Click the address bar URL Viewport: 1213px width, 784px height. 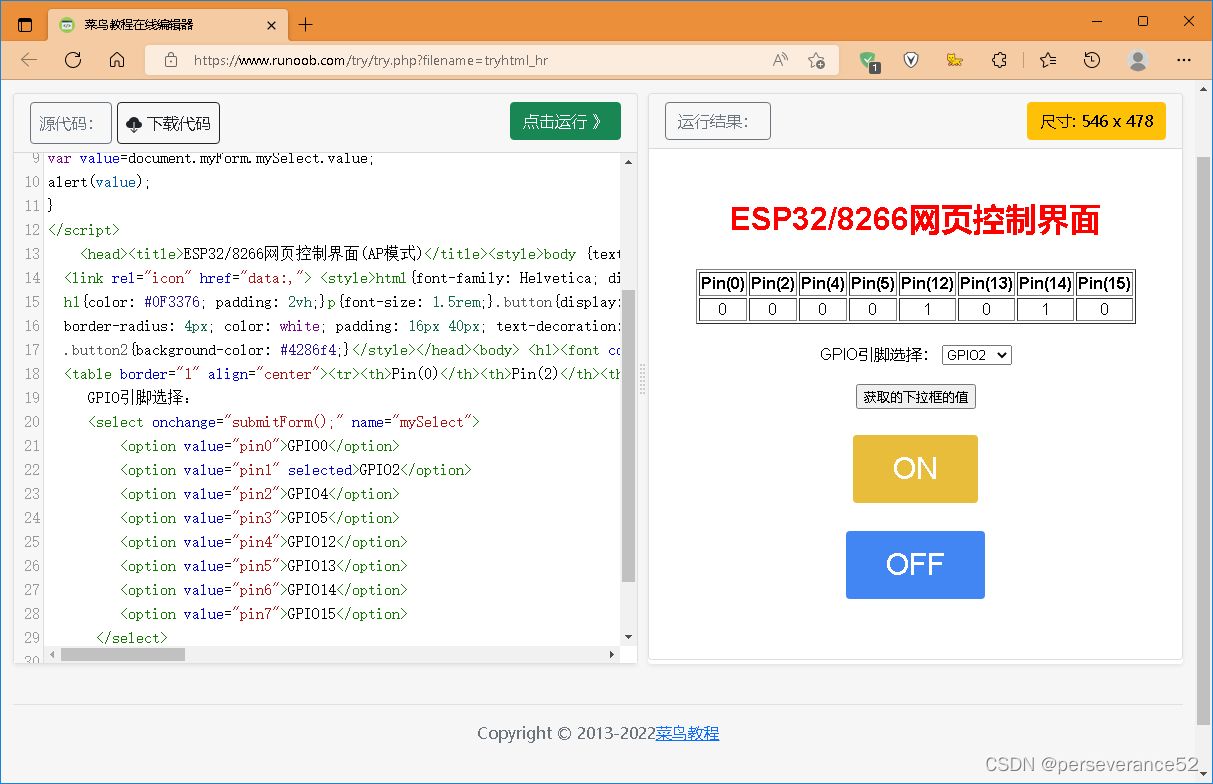(x=371, y=60)
